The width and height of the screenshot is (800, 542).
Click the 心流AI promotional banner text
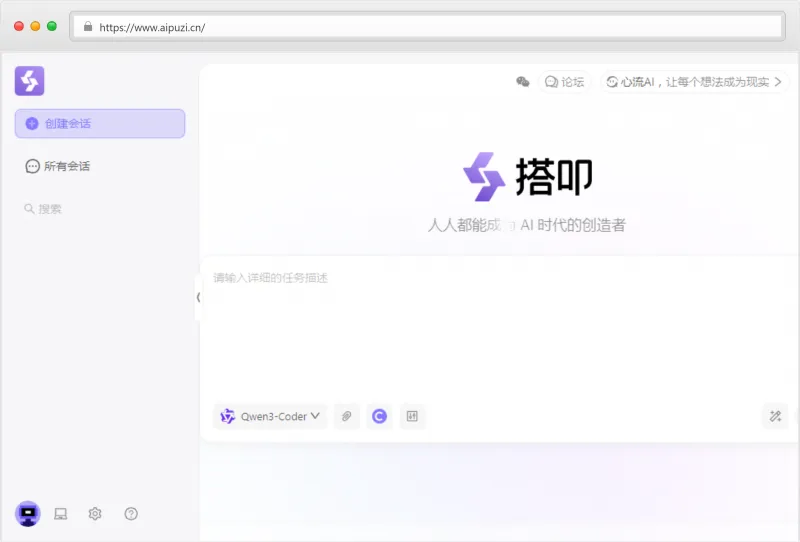pyautogui.click(x=694, y=82)
